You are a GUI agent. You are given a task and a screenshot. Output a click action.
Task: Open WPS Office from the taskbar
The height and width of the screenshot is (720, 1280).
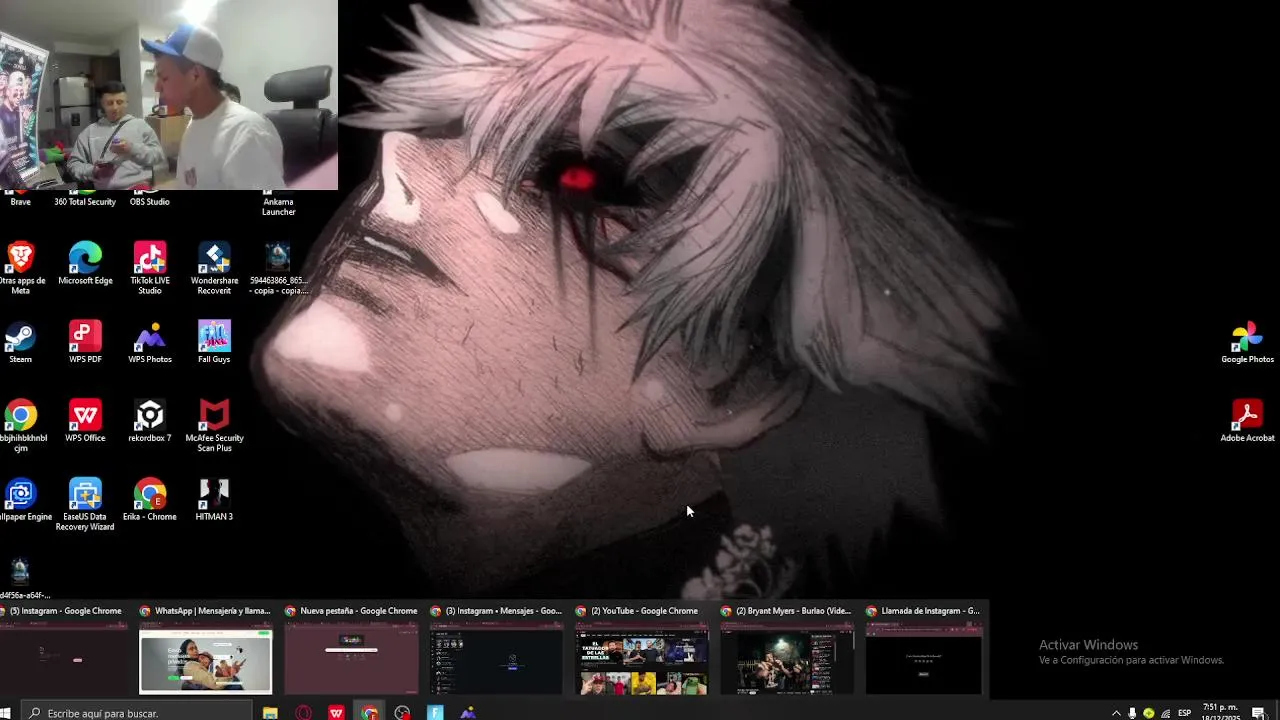click(x=336, y=713)
